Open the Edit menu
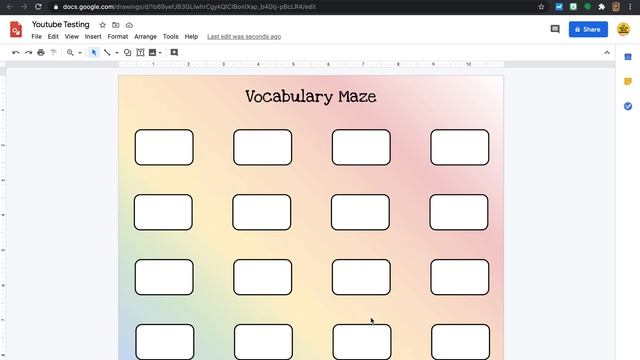 (x=53, y=37)
